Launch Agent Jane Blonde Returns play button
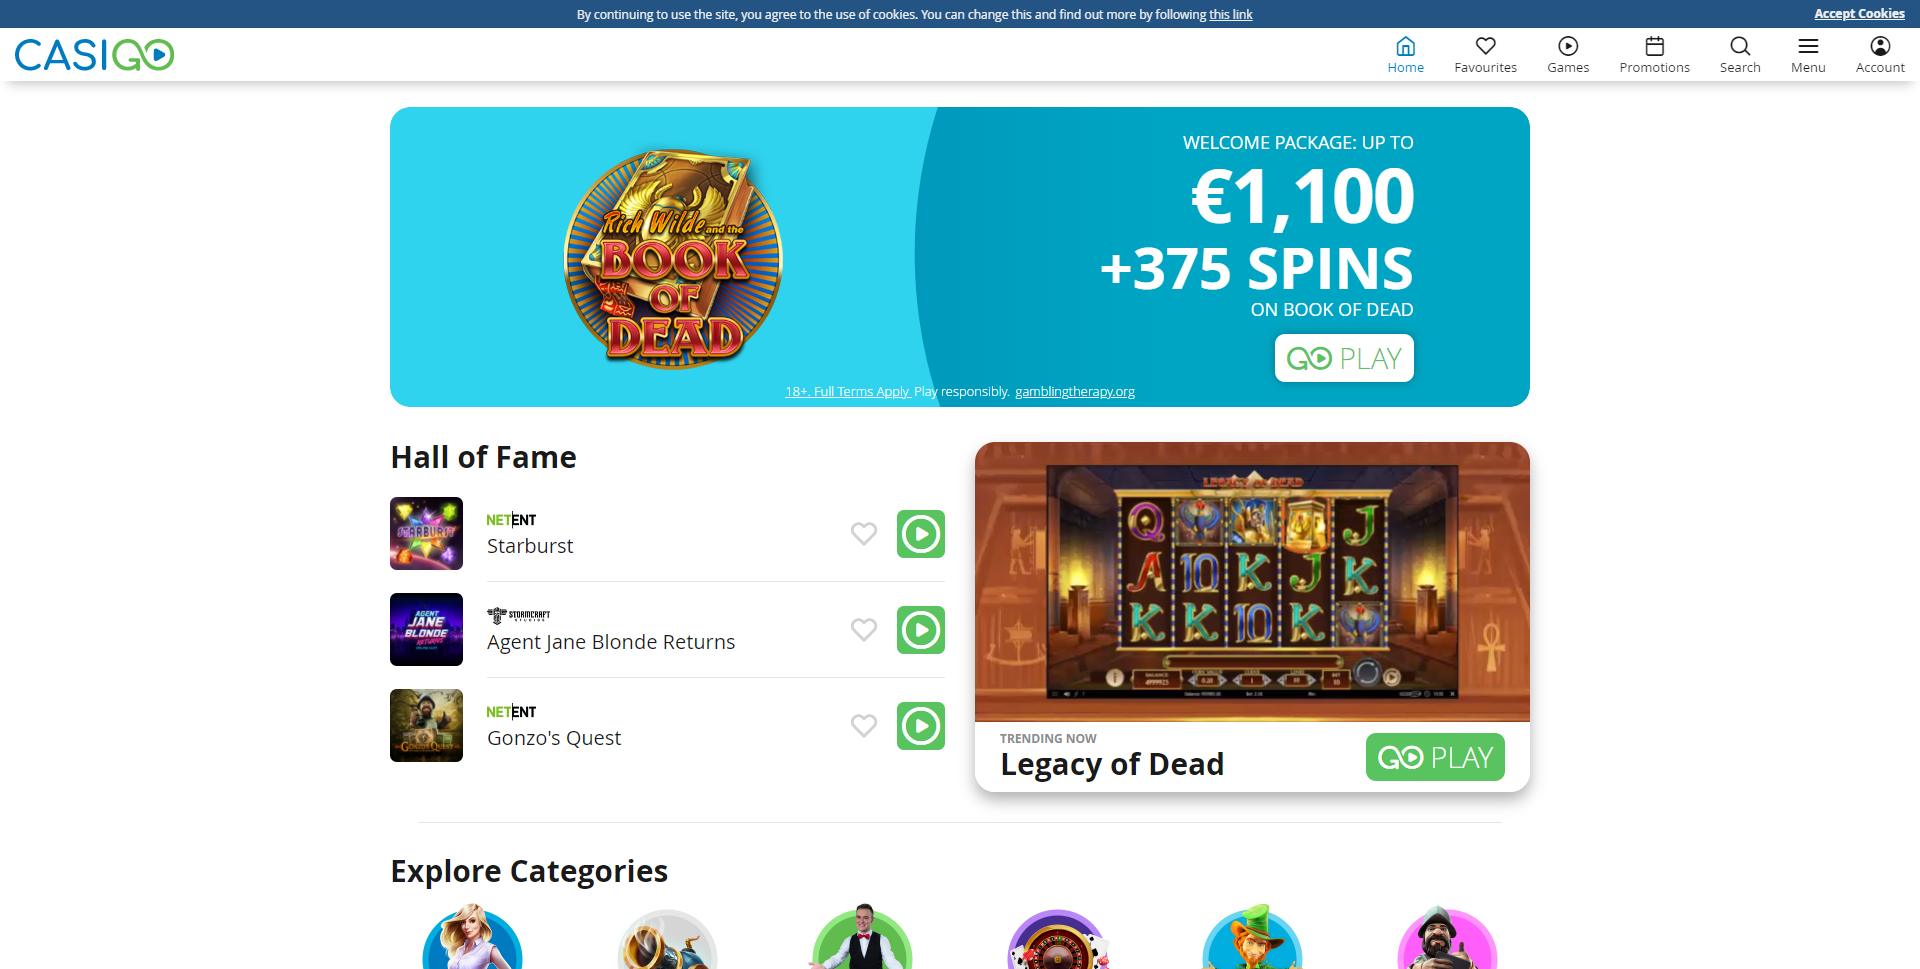Image resolution: width=1920 pixels, height=969 pixels. coord(921,630)
